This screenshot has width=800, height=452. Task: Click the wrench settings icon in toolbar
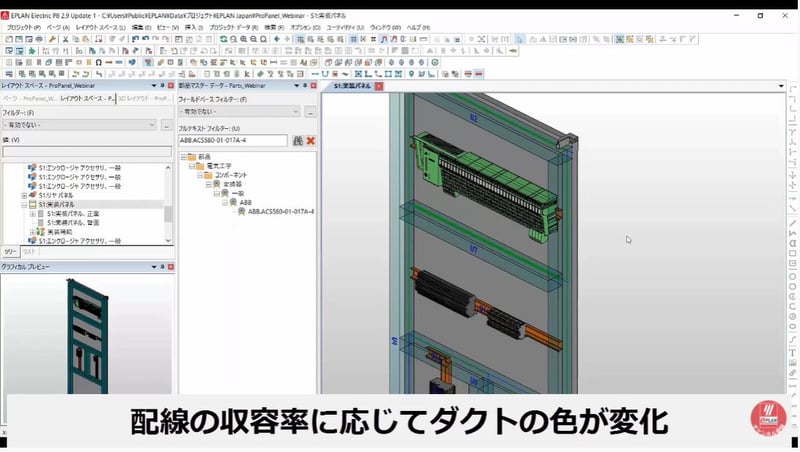(53, 39)
